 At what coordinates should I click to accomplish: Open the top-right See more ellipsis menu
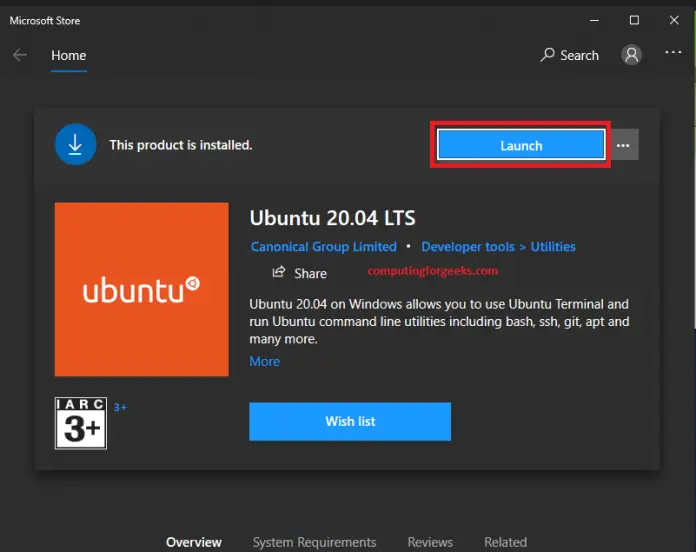tap(673, 52)
